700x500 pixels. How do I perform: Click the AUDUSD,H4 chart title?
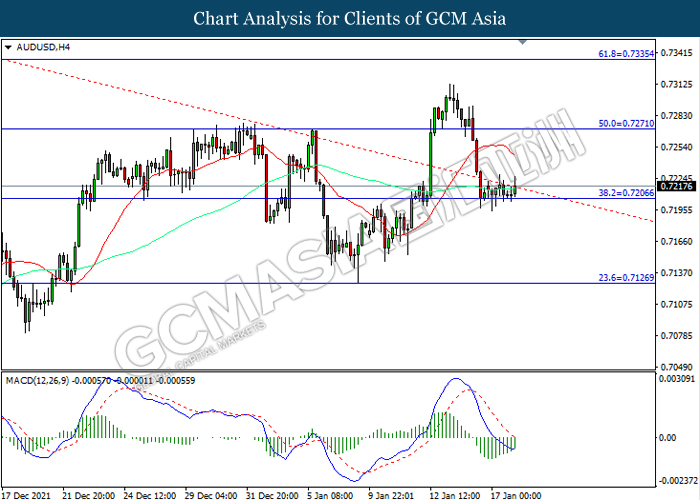click(43, 47)
